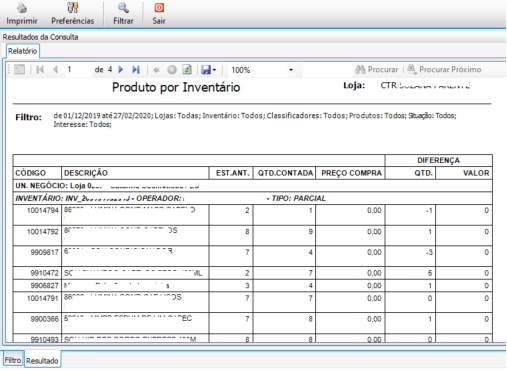The width and height of the screenshot is (507, 370).
Task: Click the current page number field
Action: 79,70
